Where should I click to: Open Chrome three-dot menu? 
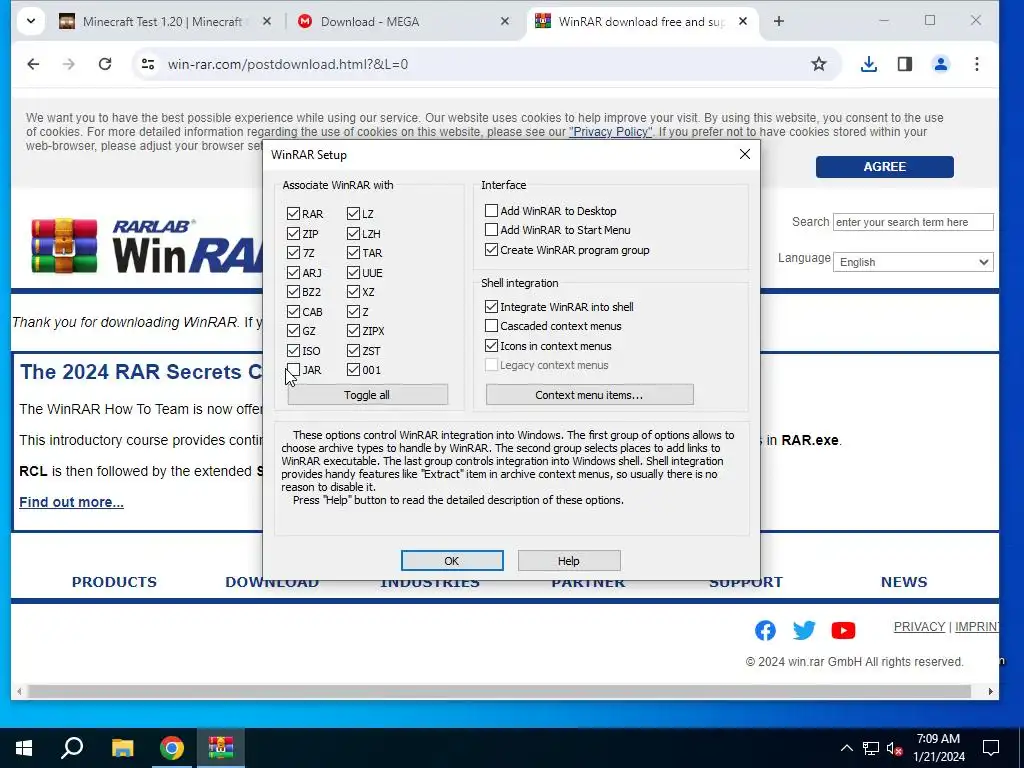click(x=976, y=64)
